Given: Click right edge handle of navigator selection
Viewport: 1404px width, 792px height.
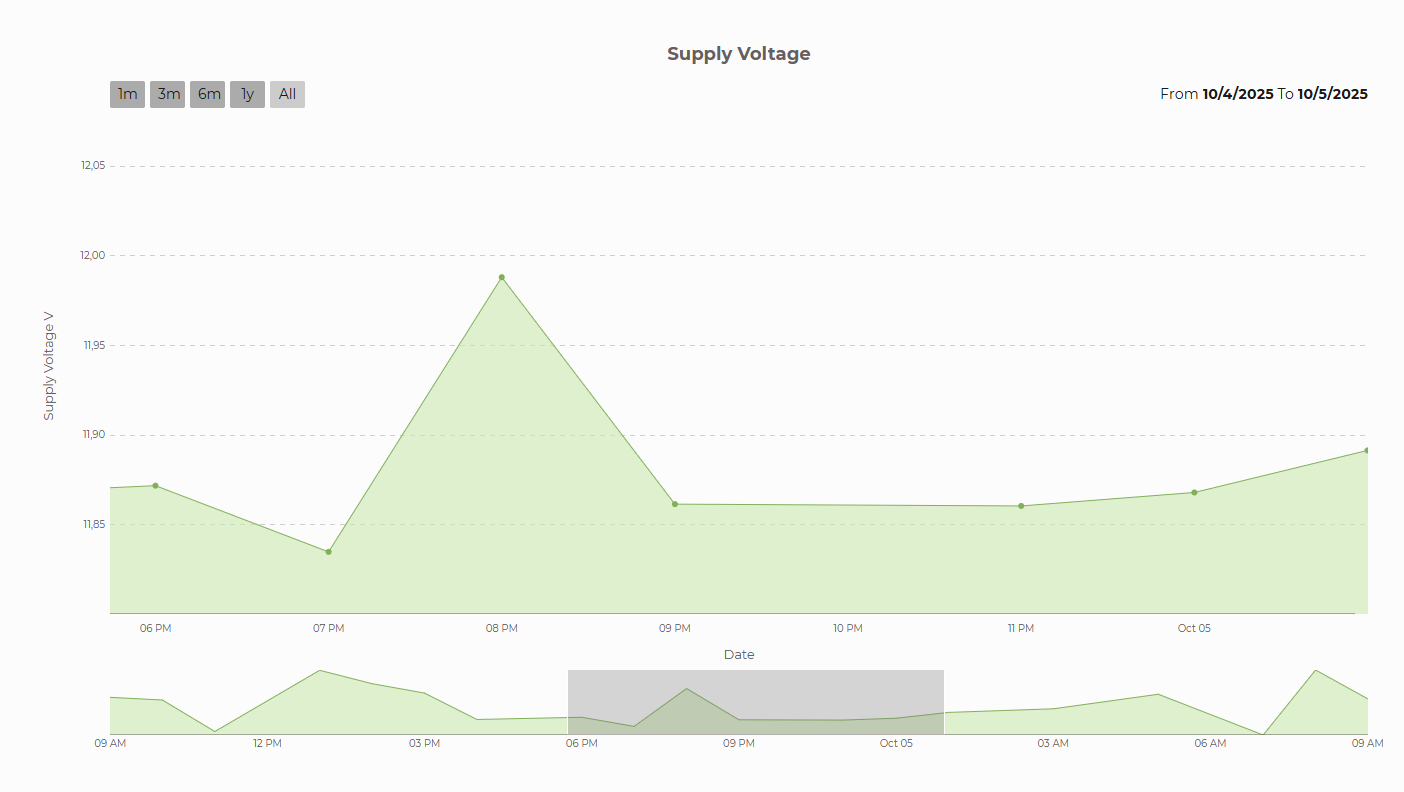Looking at the screenshot, I should (x=944, y=702).
